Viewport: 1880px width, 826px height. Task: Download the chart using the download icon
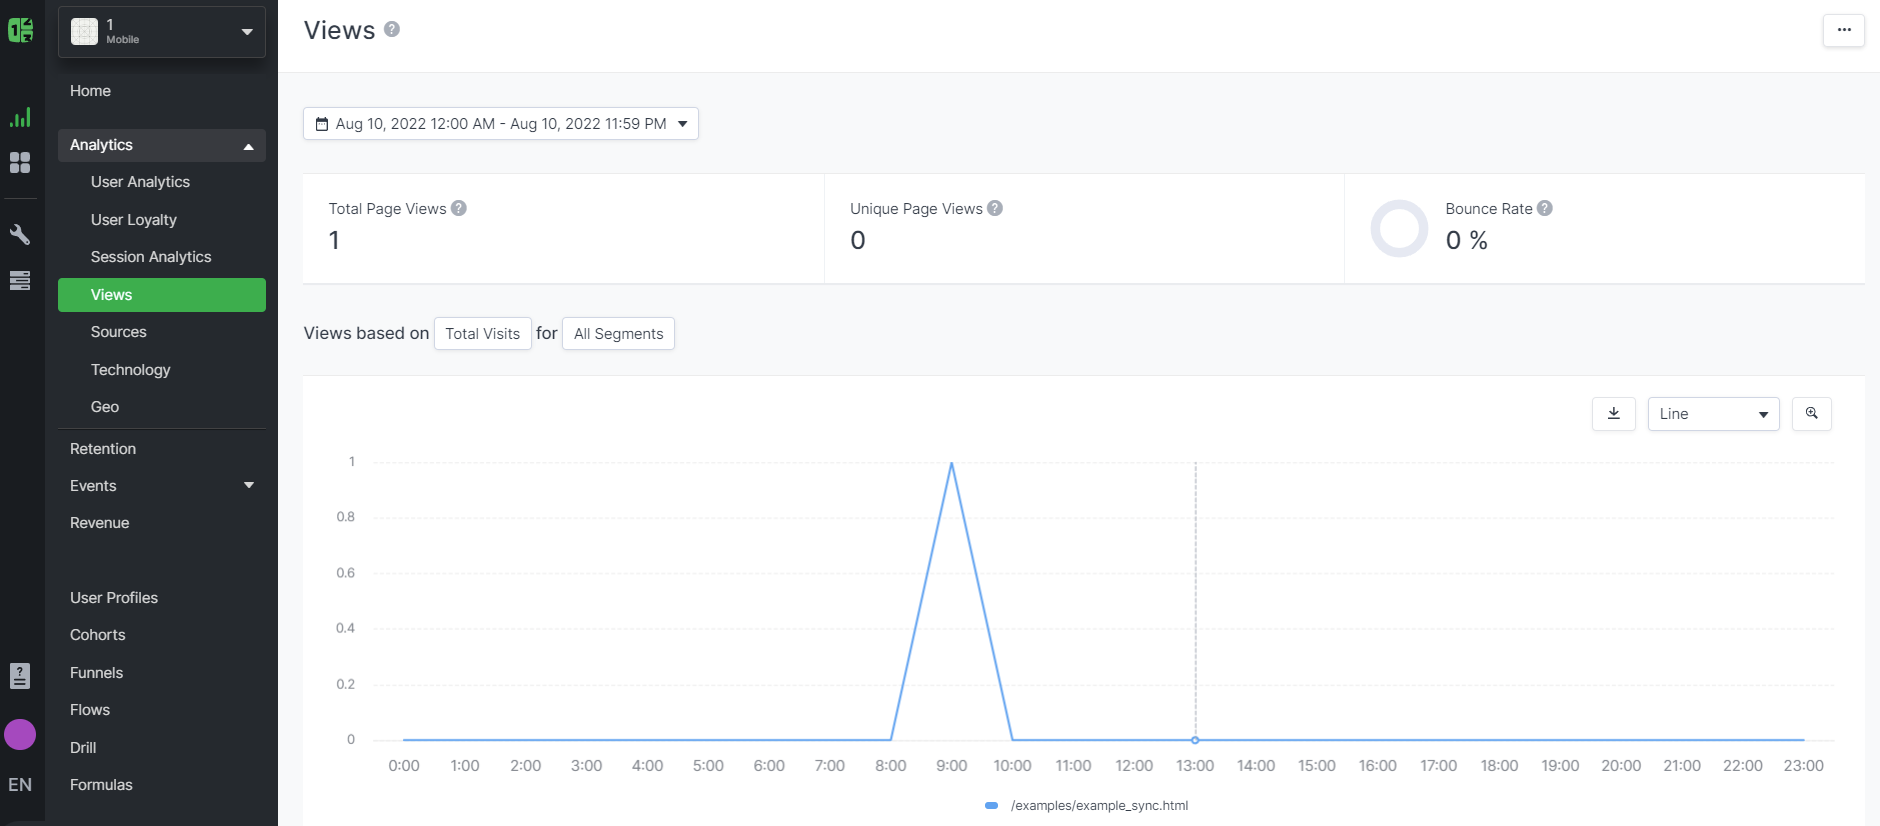(1613, 414)
